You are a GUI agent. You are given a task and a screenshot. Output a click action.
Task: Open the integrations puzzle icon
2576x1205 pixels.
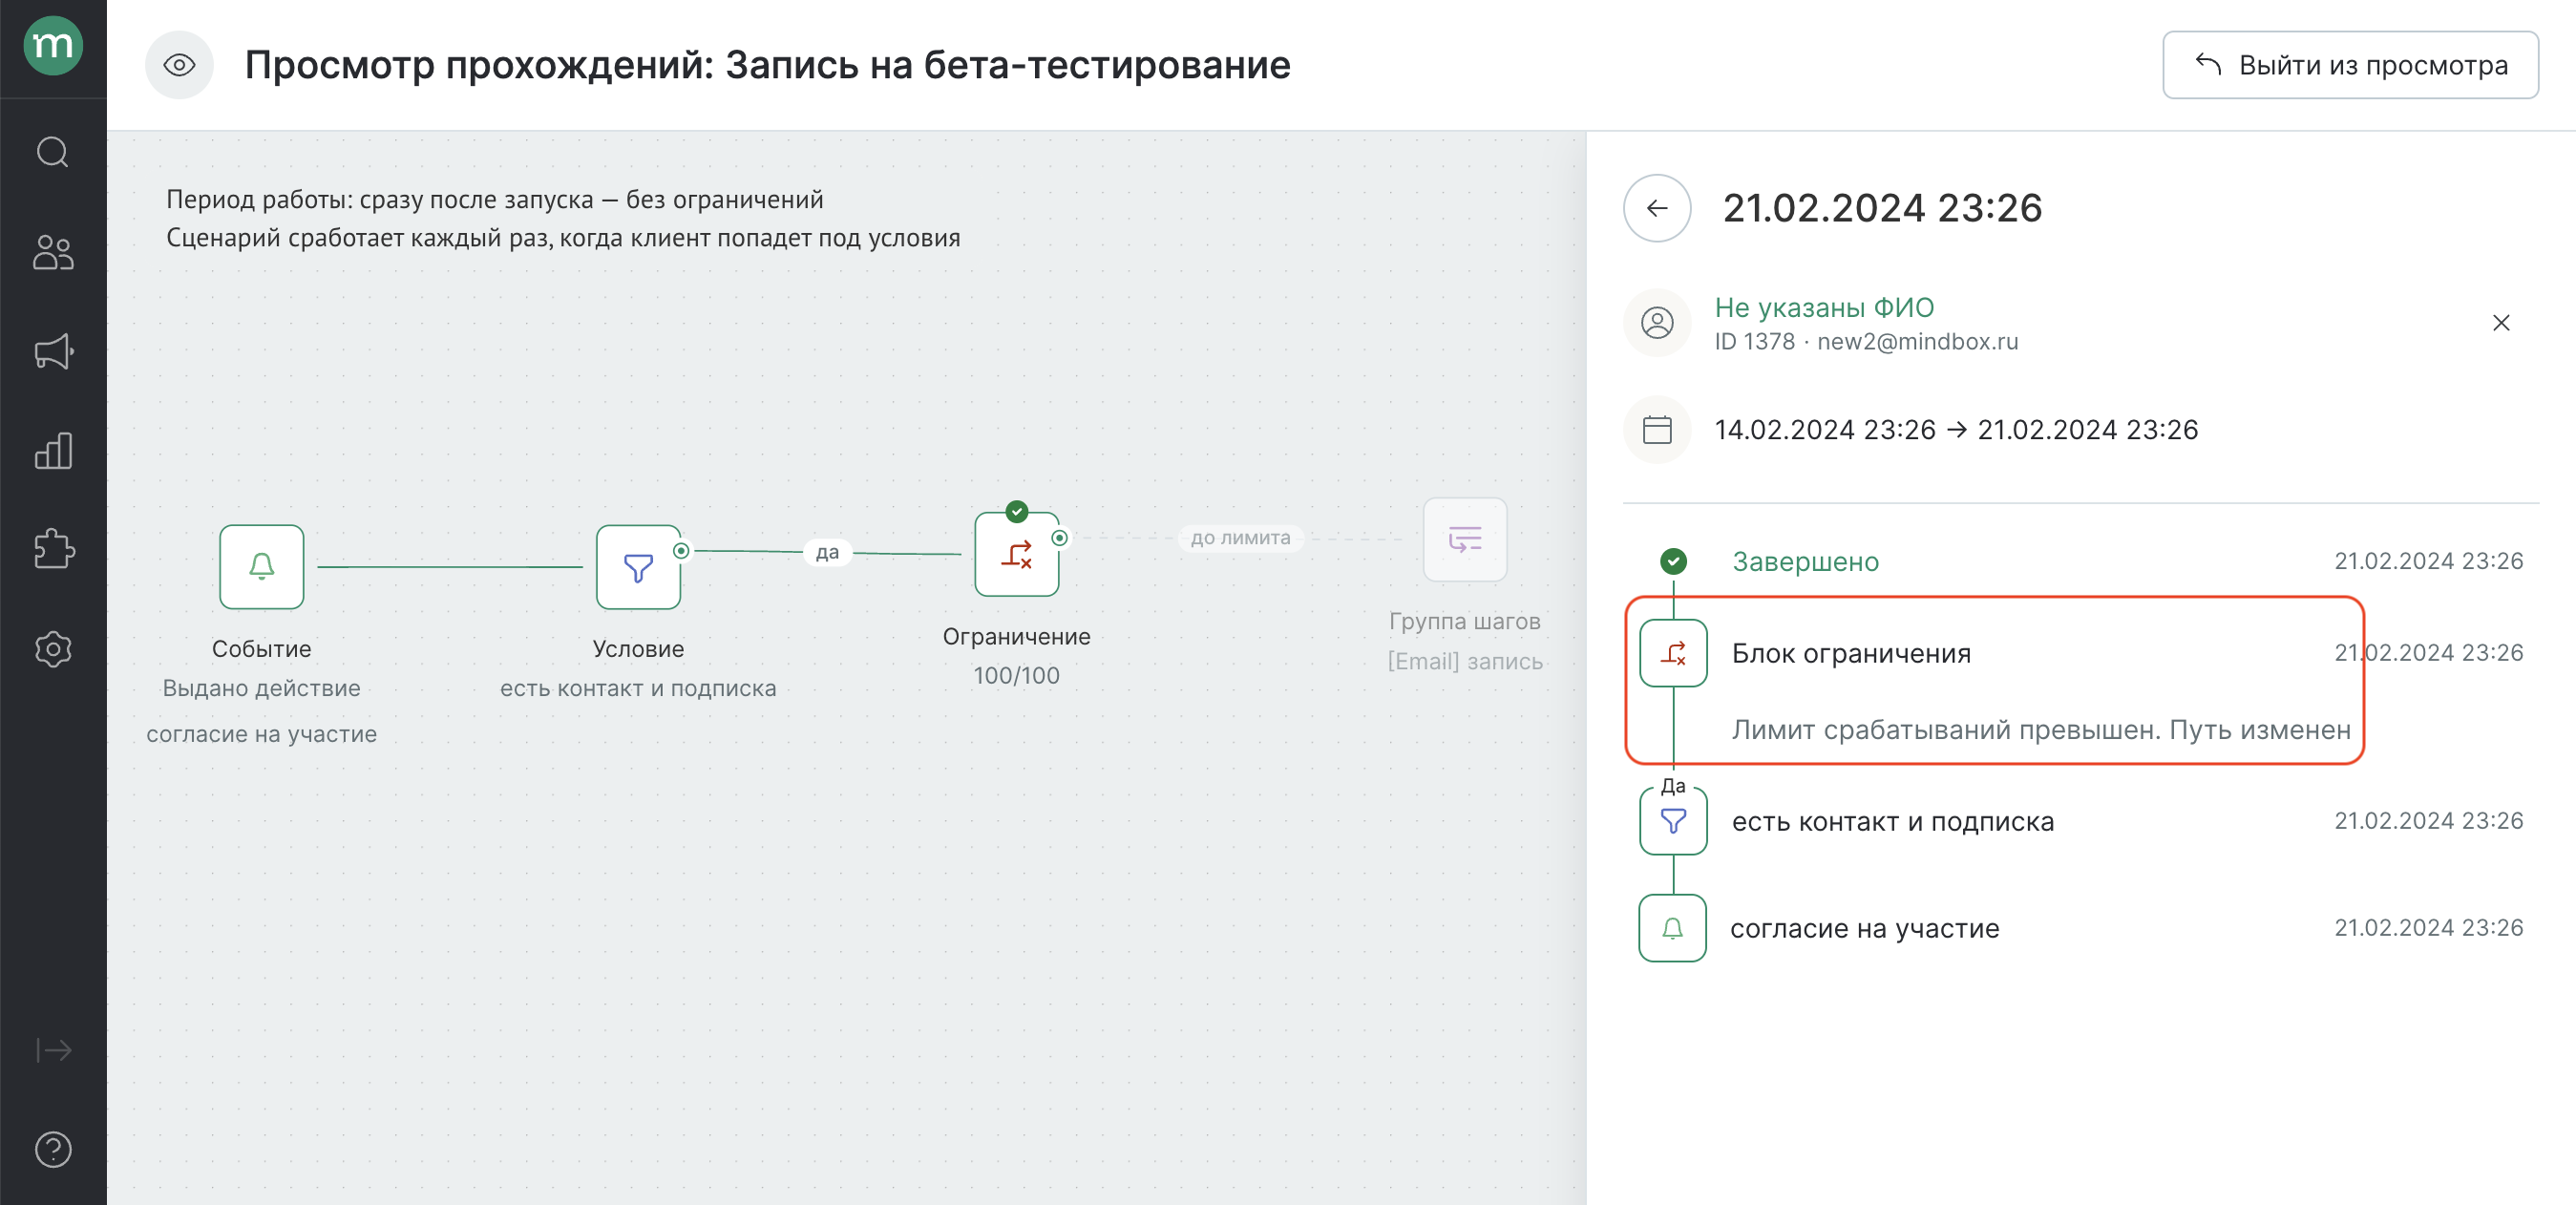(x=53, y=549)
